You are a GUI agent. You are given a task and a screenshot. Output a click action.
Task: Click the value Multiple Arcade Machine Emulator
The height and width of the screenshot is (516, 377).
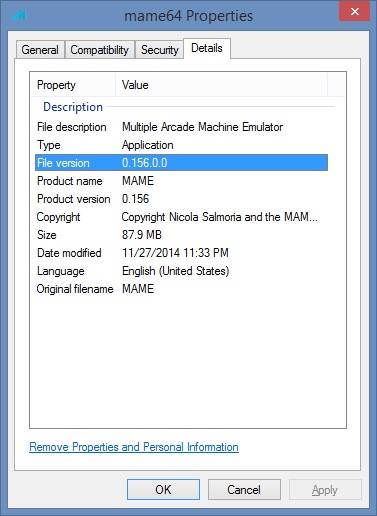(202, 127)
